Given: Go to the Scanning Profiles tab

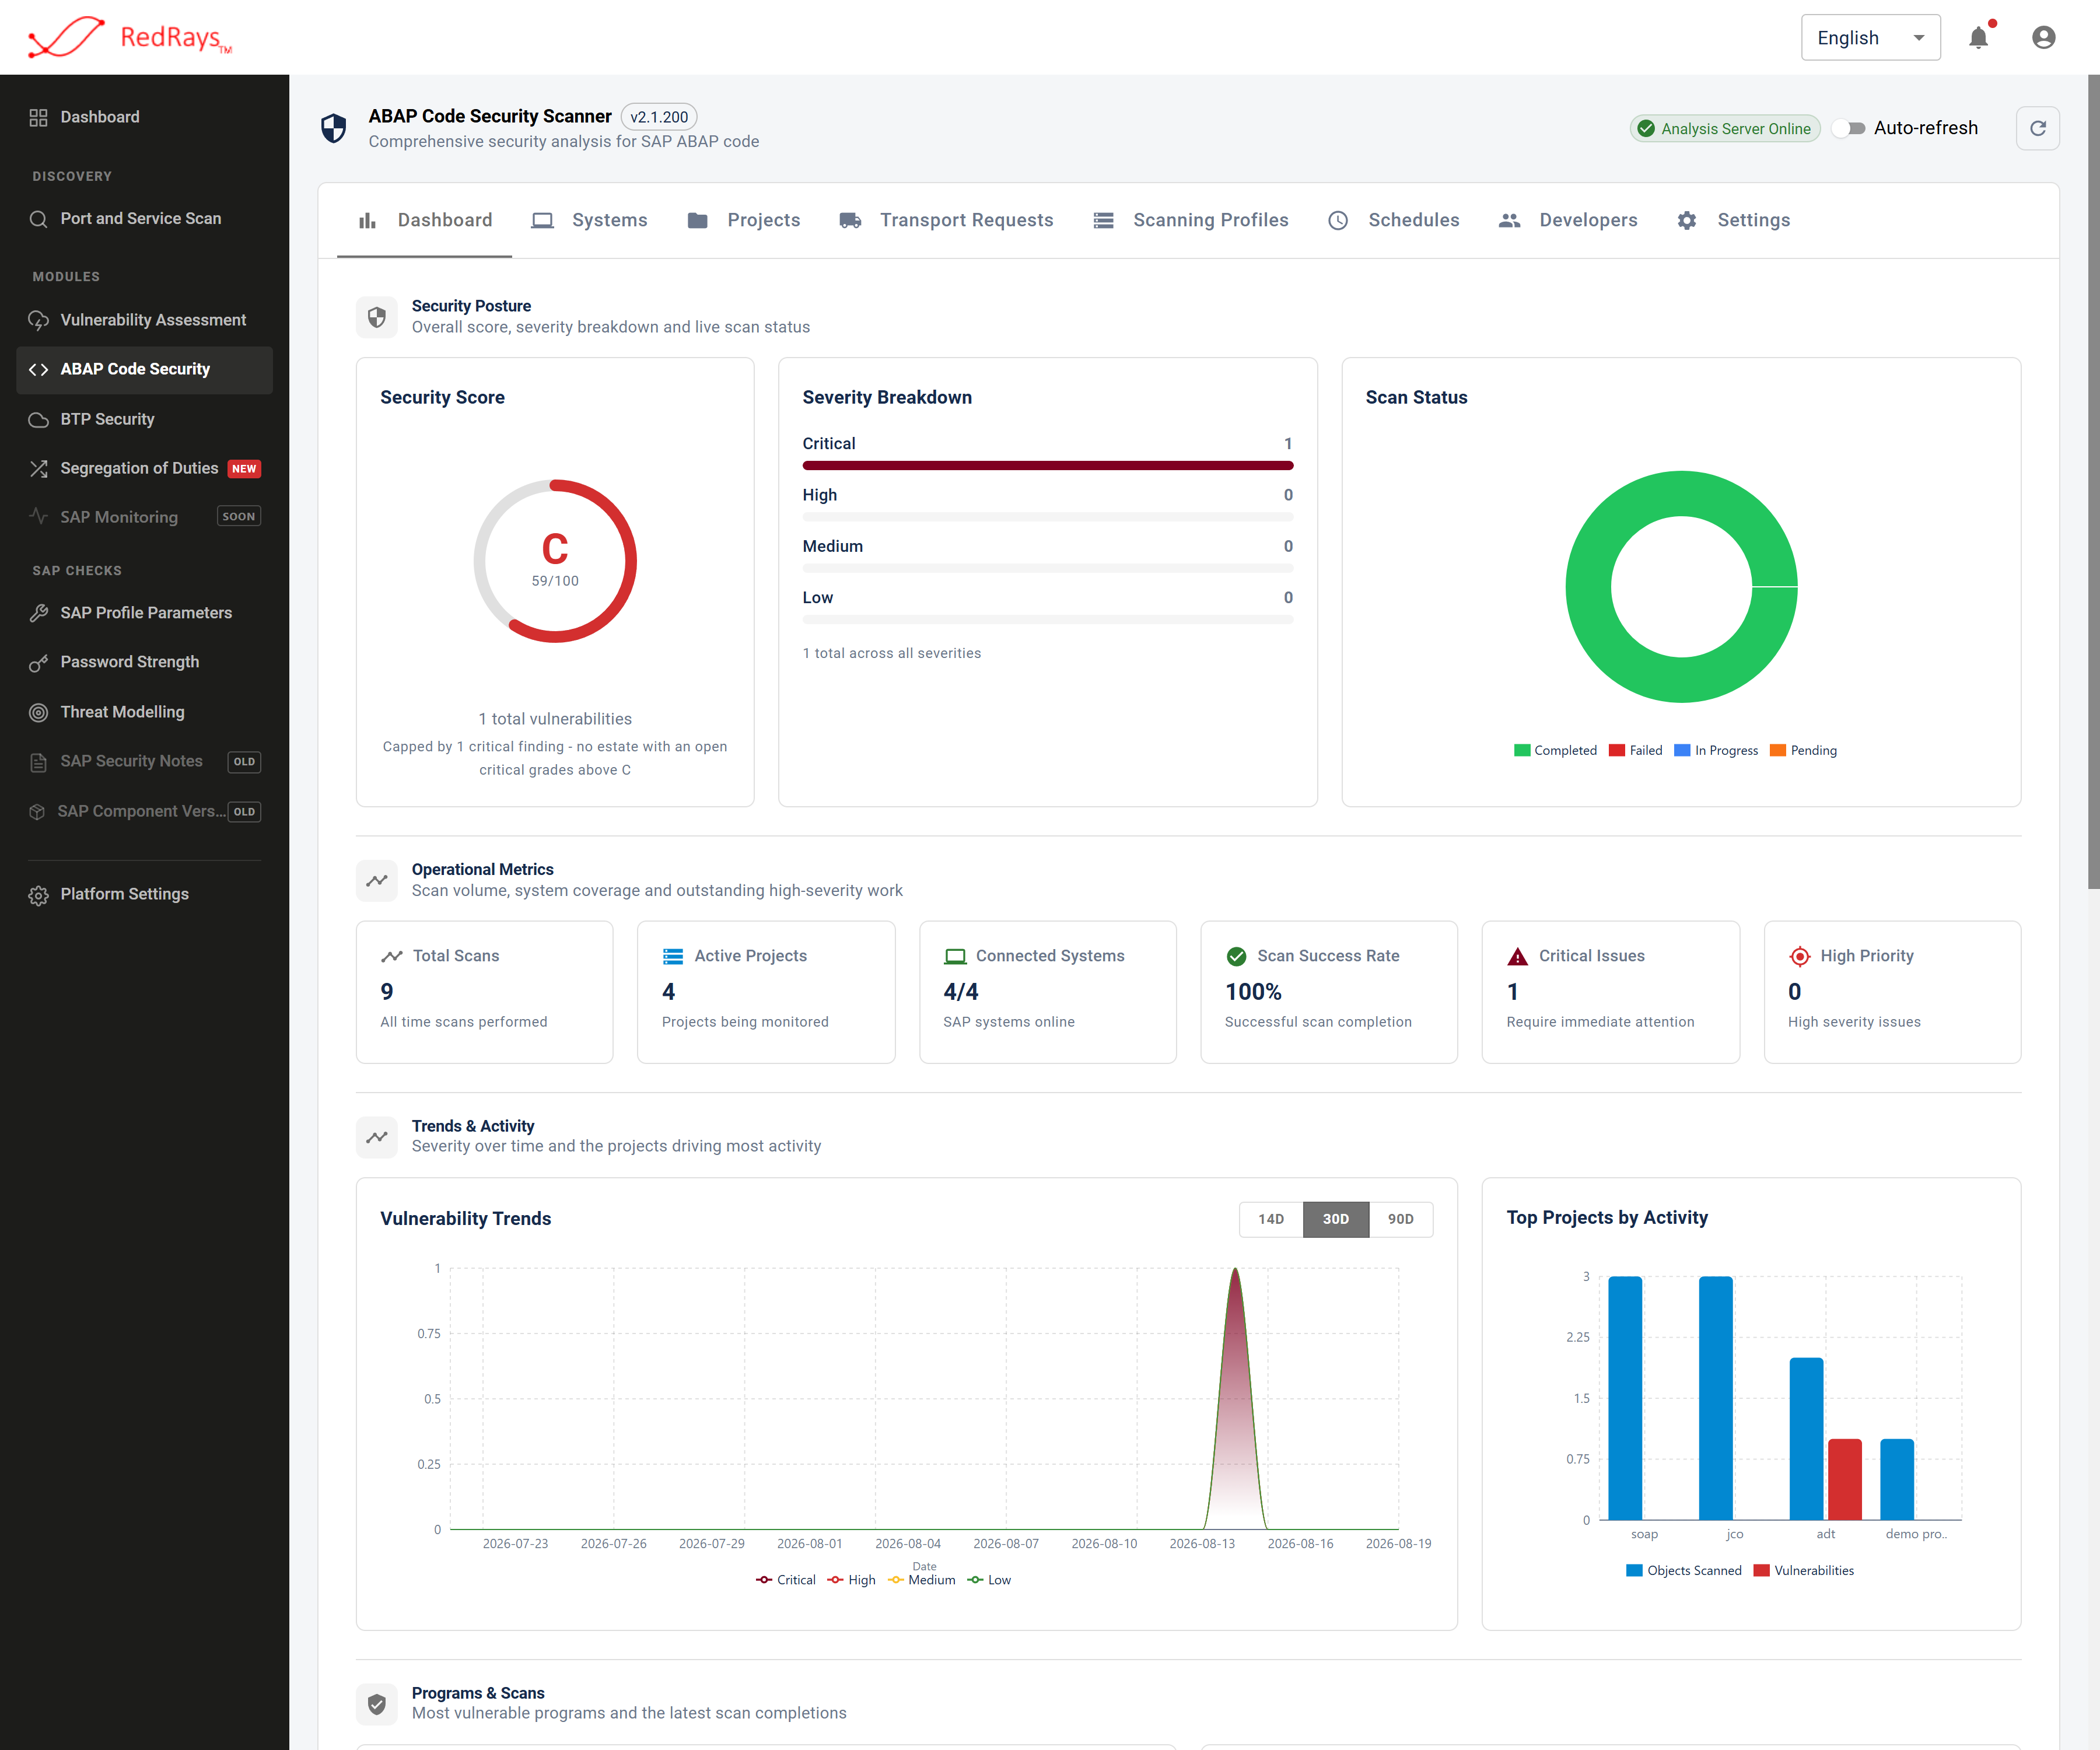Looking at the screenshot, I should [x=1191, y=220].
